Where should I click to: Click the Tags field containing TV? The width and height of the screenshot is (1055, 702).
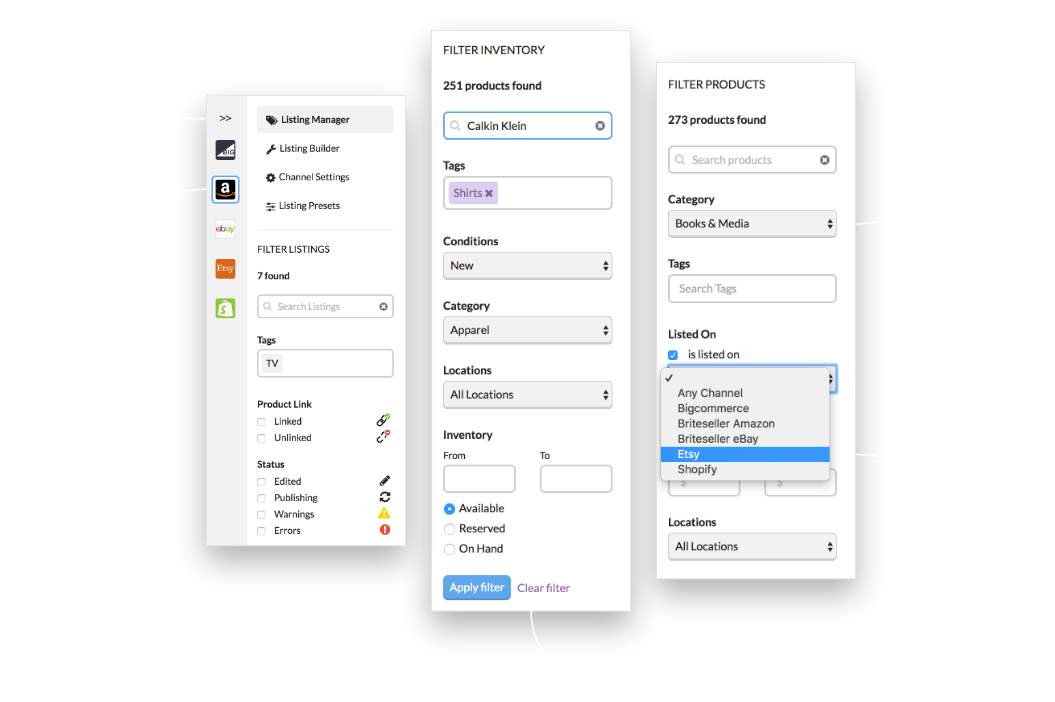[326, 363]
